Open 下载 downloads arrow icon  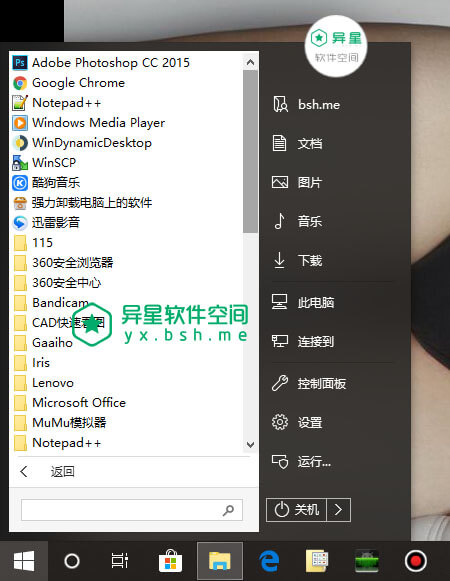coord(279,260)
